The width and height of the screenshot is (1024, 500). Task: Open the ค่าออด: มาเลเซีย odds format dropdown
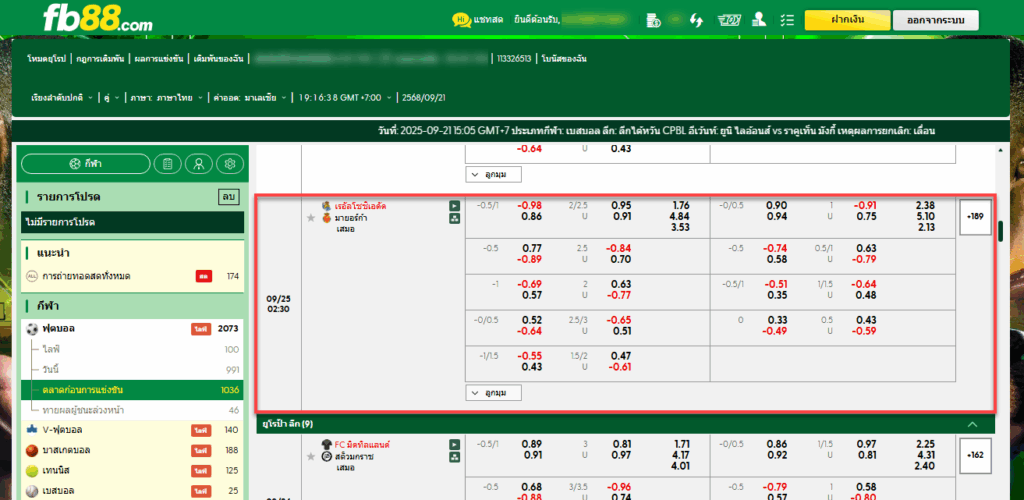tap(250, 98)
